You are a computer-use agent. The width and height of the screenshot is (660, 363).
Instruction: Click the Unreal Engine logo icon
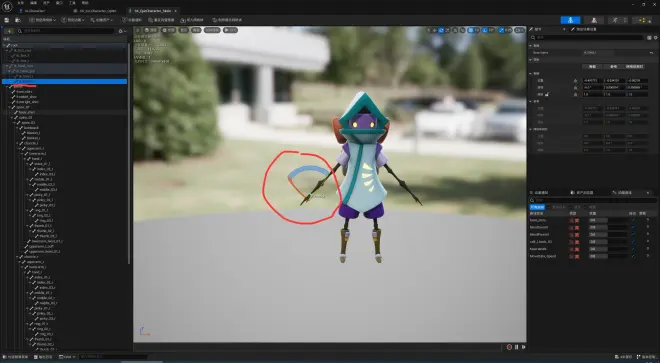pyautogui.click(x=7, y=7)
